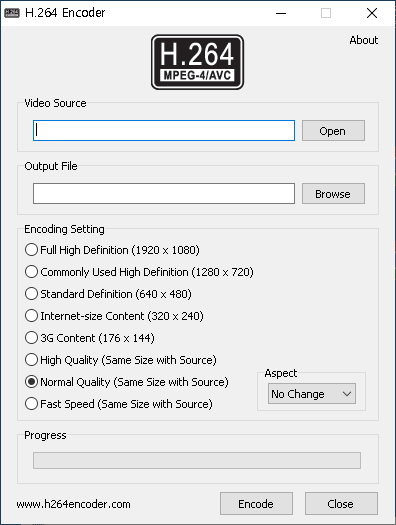Click the encoding Progress bar
396x525 pixels.
point(197,460)
